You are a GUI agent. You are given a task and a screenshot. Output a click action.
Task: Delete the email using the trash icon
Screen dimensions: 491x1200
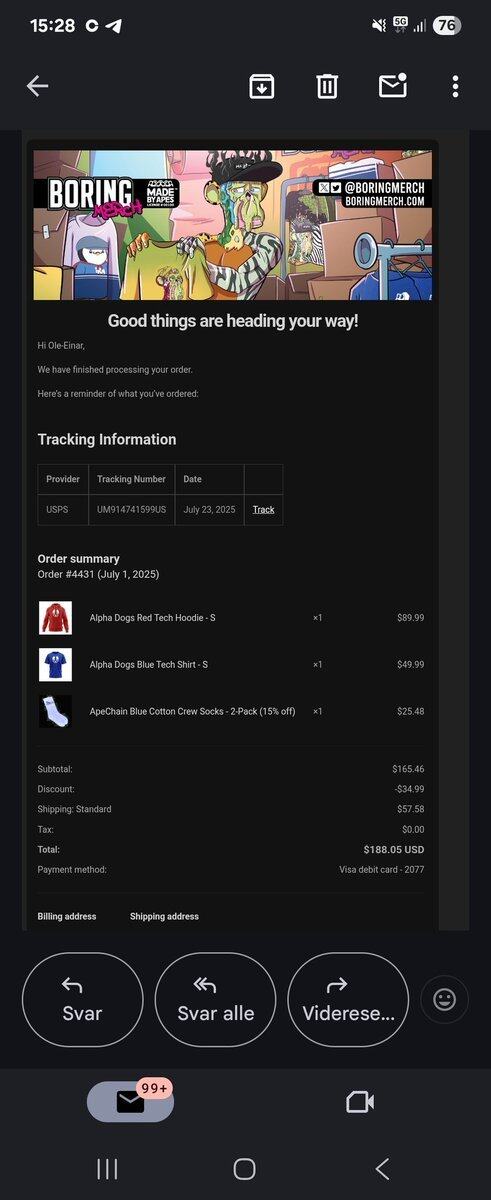pos(327,86)
